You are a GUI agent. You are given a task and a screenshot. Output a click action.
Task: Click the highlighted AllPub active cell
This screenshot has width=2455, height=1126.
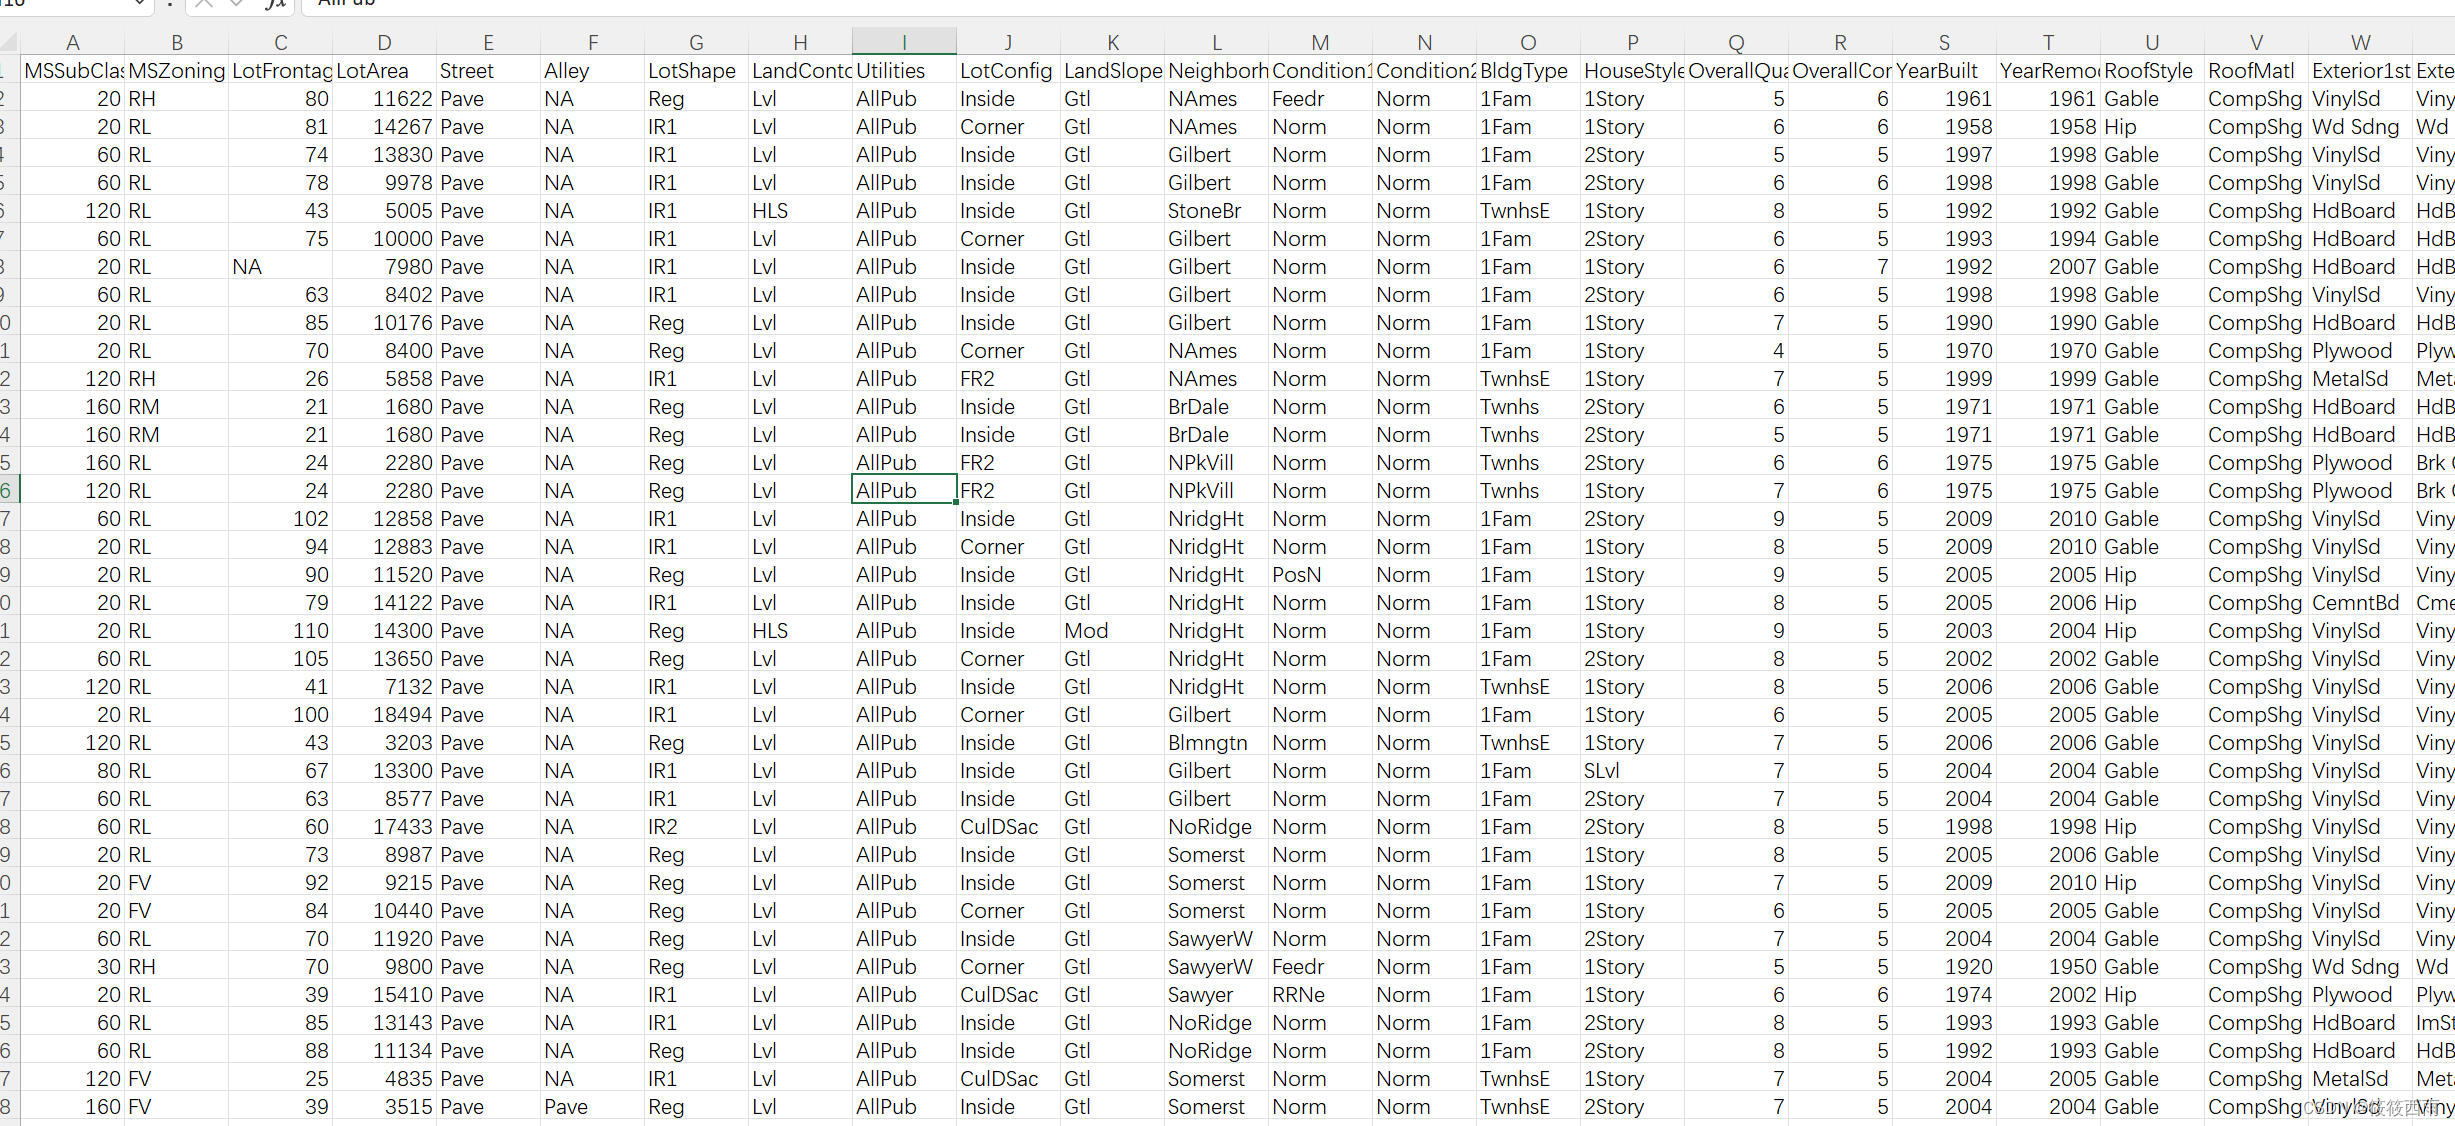[x=903, y=491]
